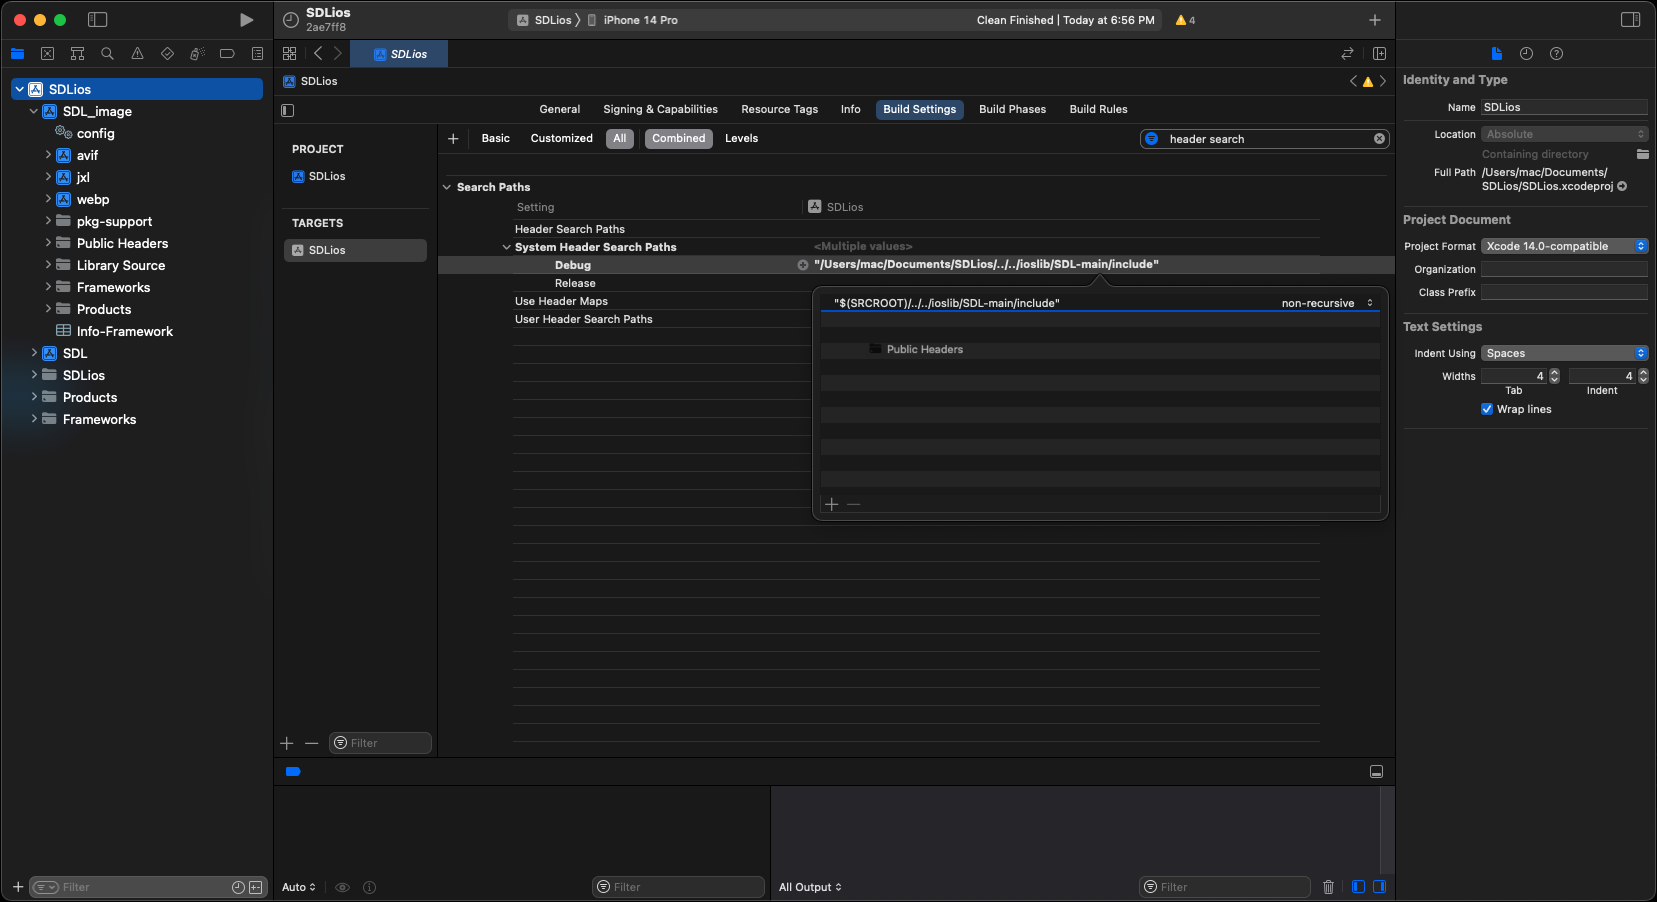This screenshot has width=1658, height=902.
Task: Show the History inspector
Action: coord(1526,54)
